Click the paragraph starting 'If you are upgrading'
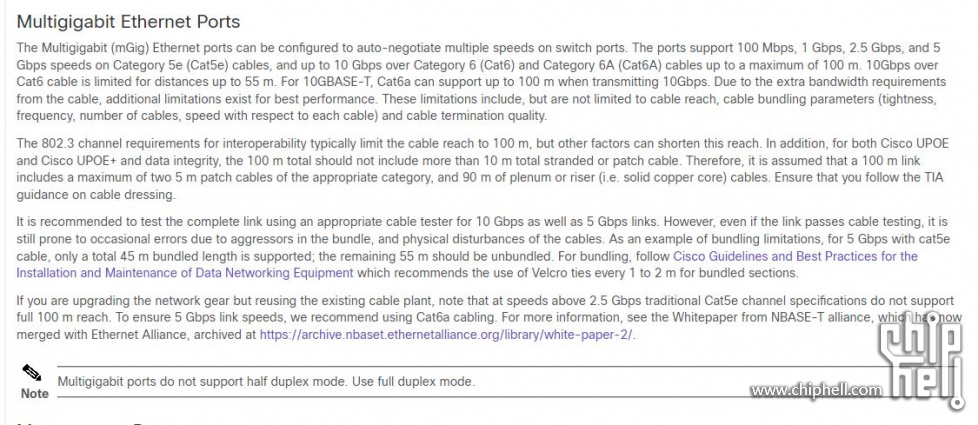This screenshot has width=978, height=425. (482, 318)
